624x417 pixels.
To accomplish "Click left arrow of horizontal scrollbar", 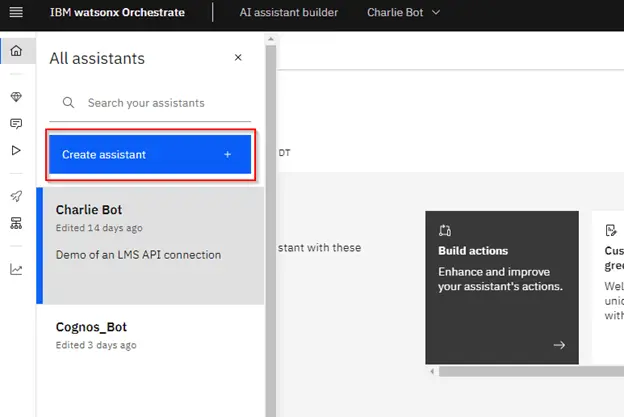I will (x=432, y=372).
